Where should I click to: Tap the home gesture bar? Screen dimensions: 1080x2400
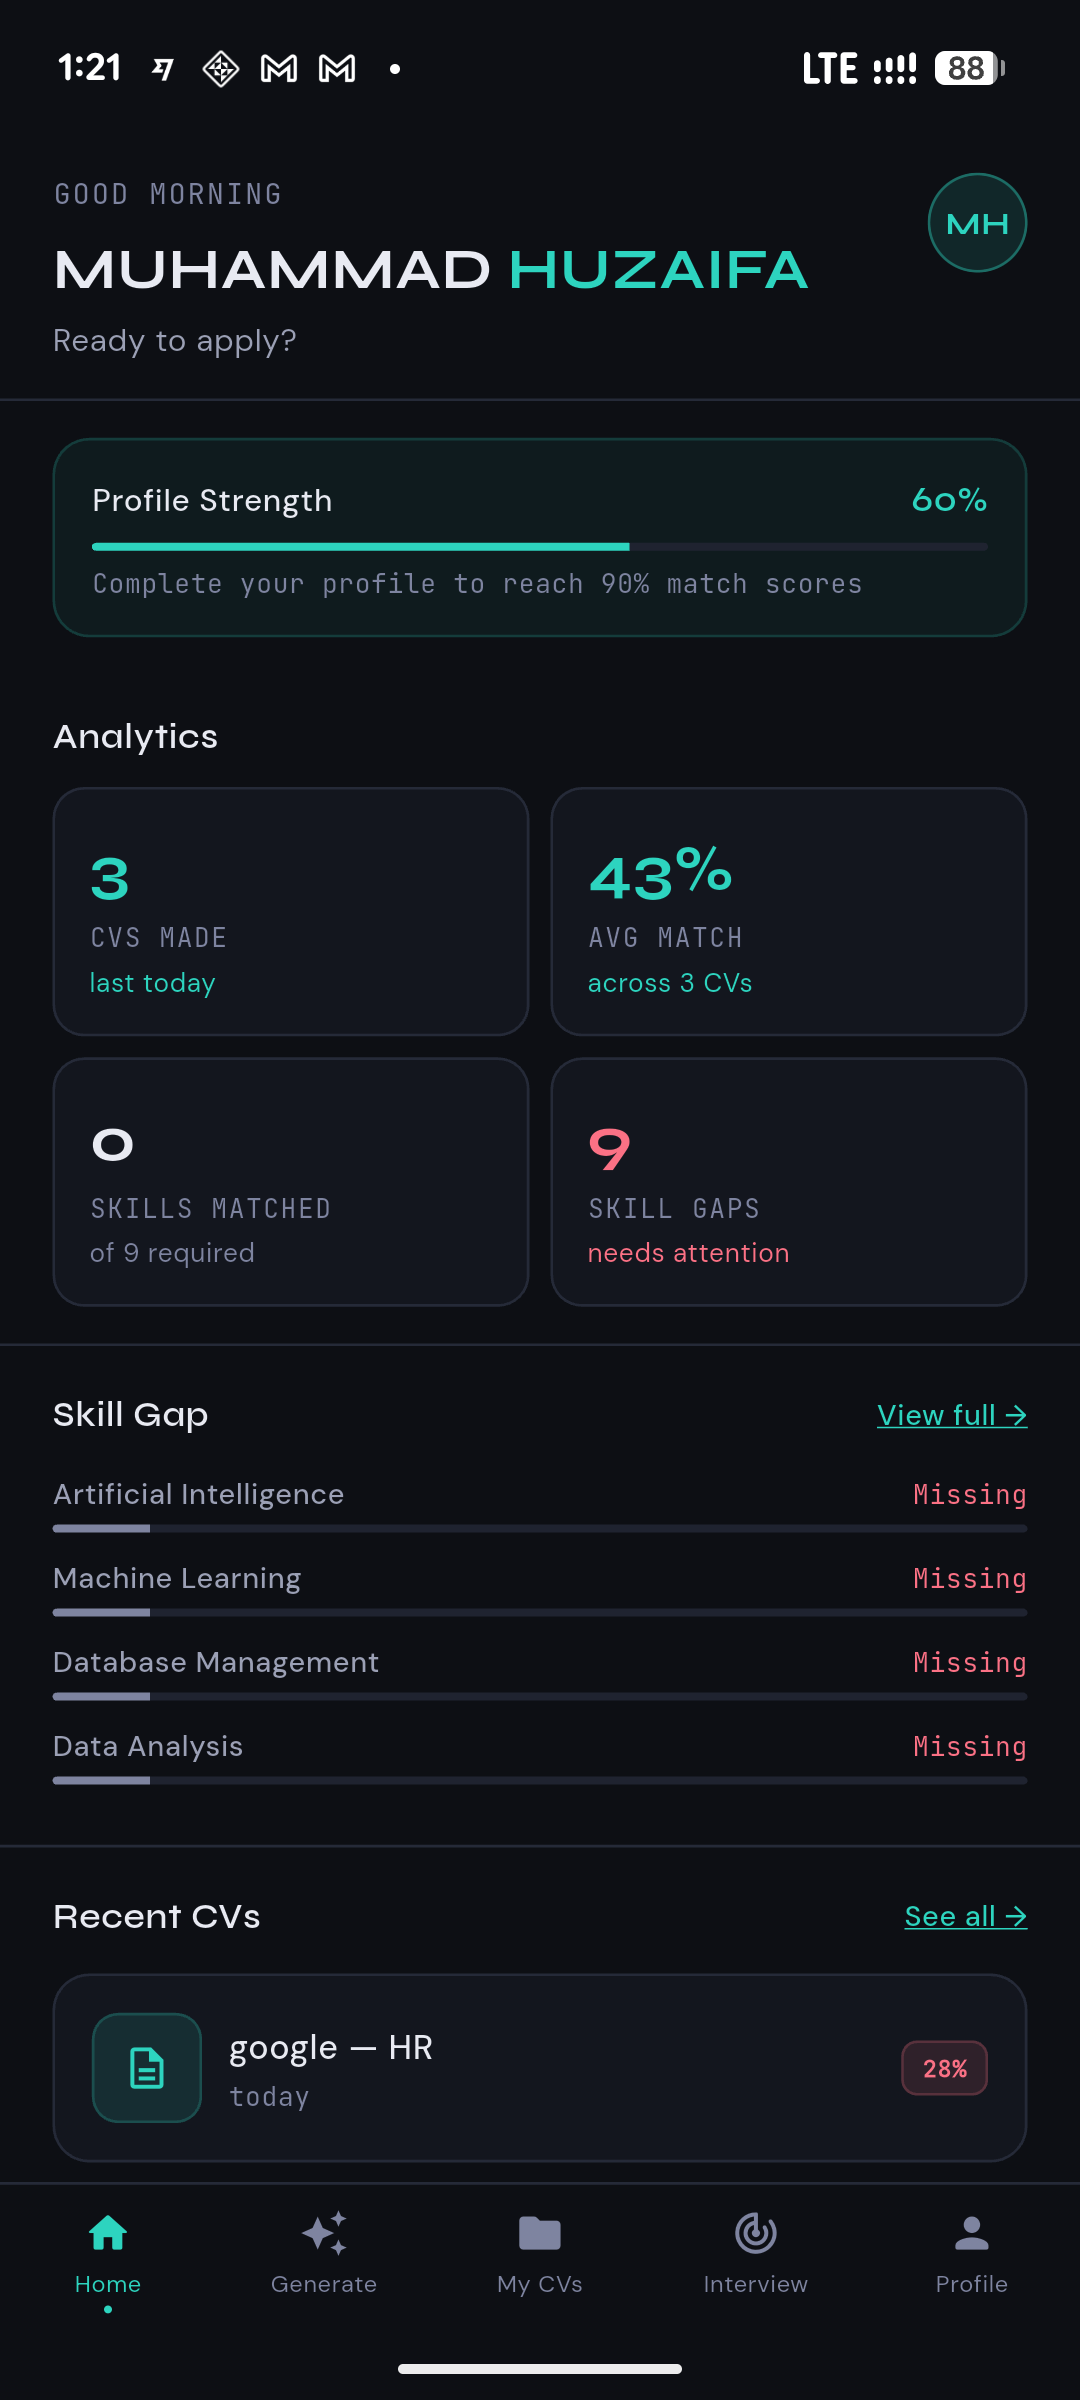pos(540,2368)
